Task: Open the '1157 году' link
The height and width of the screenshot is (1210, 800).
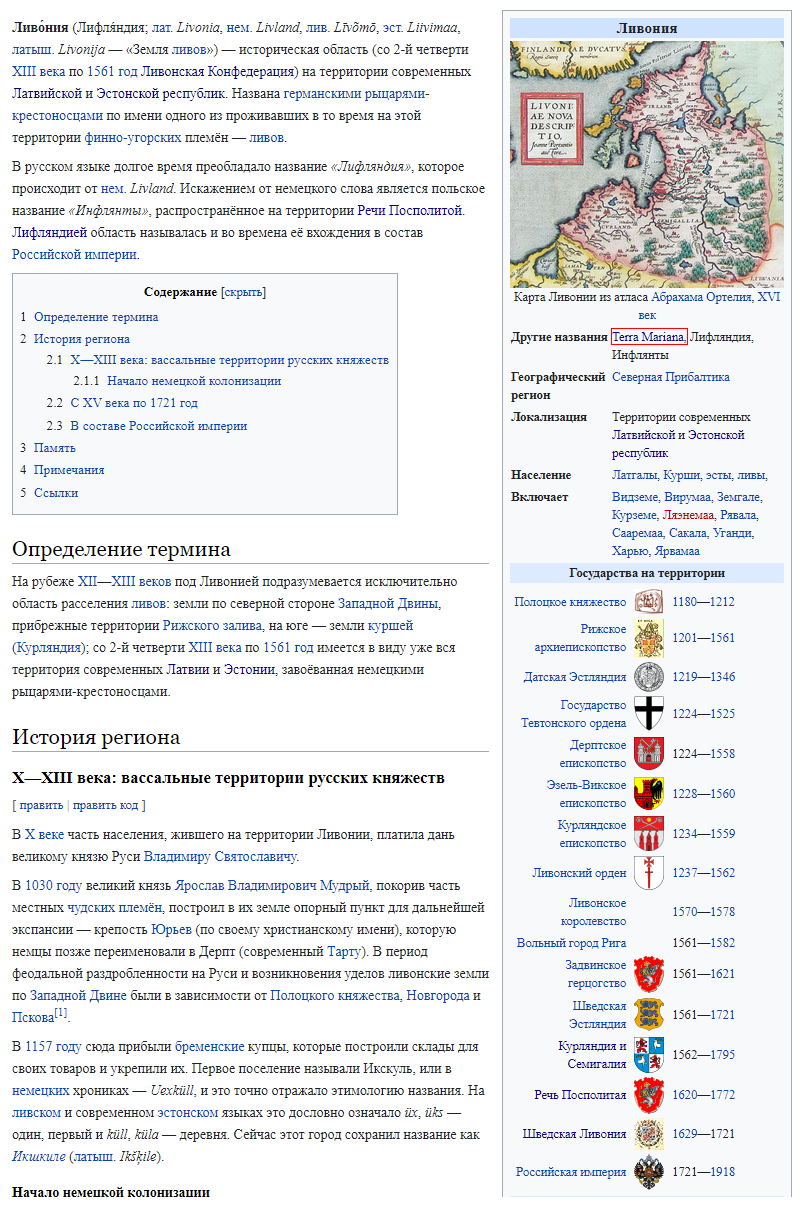Action: pos(55,1047)
